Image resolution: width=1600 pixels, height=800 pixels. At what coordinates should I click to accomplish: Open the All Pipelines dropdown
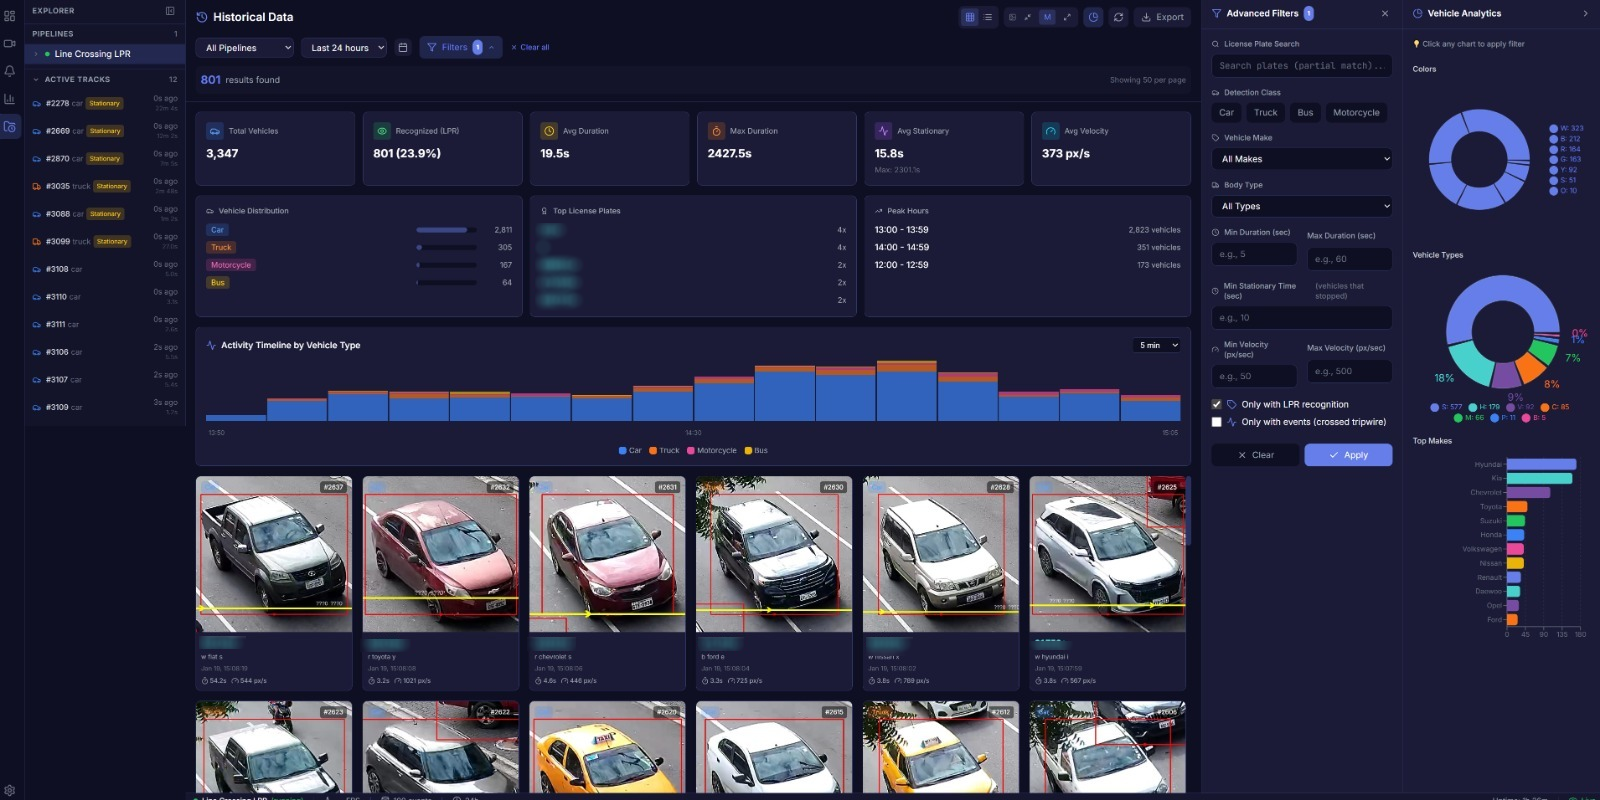247,48
